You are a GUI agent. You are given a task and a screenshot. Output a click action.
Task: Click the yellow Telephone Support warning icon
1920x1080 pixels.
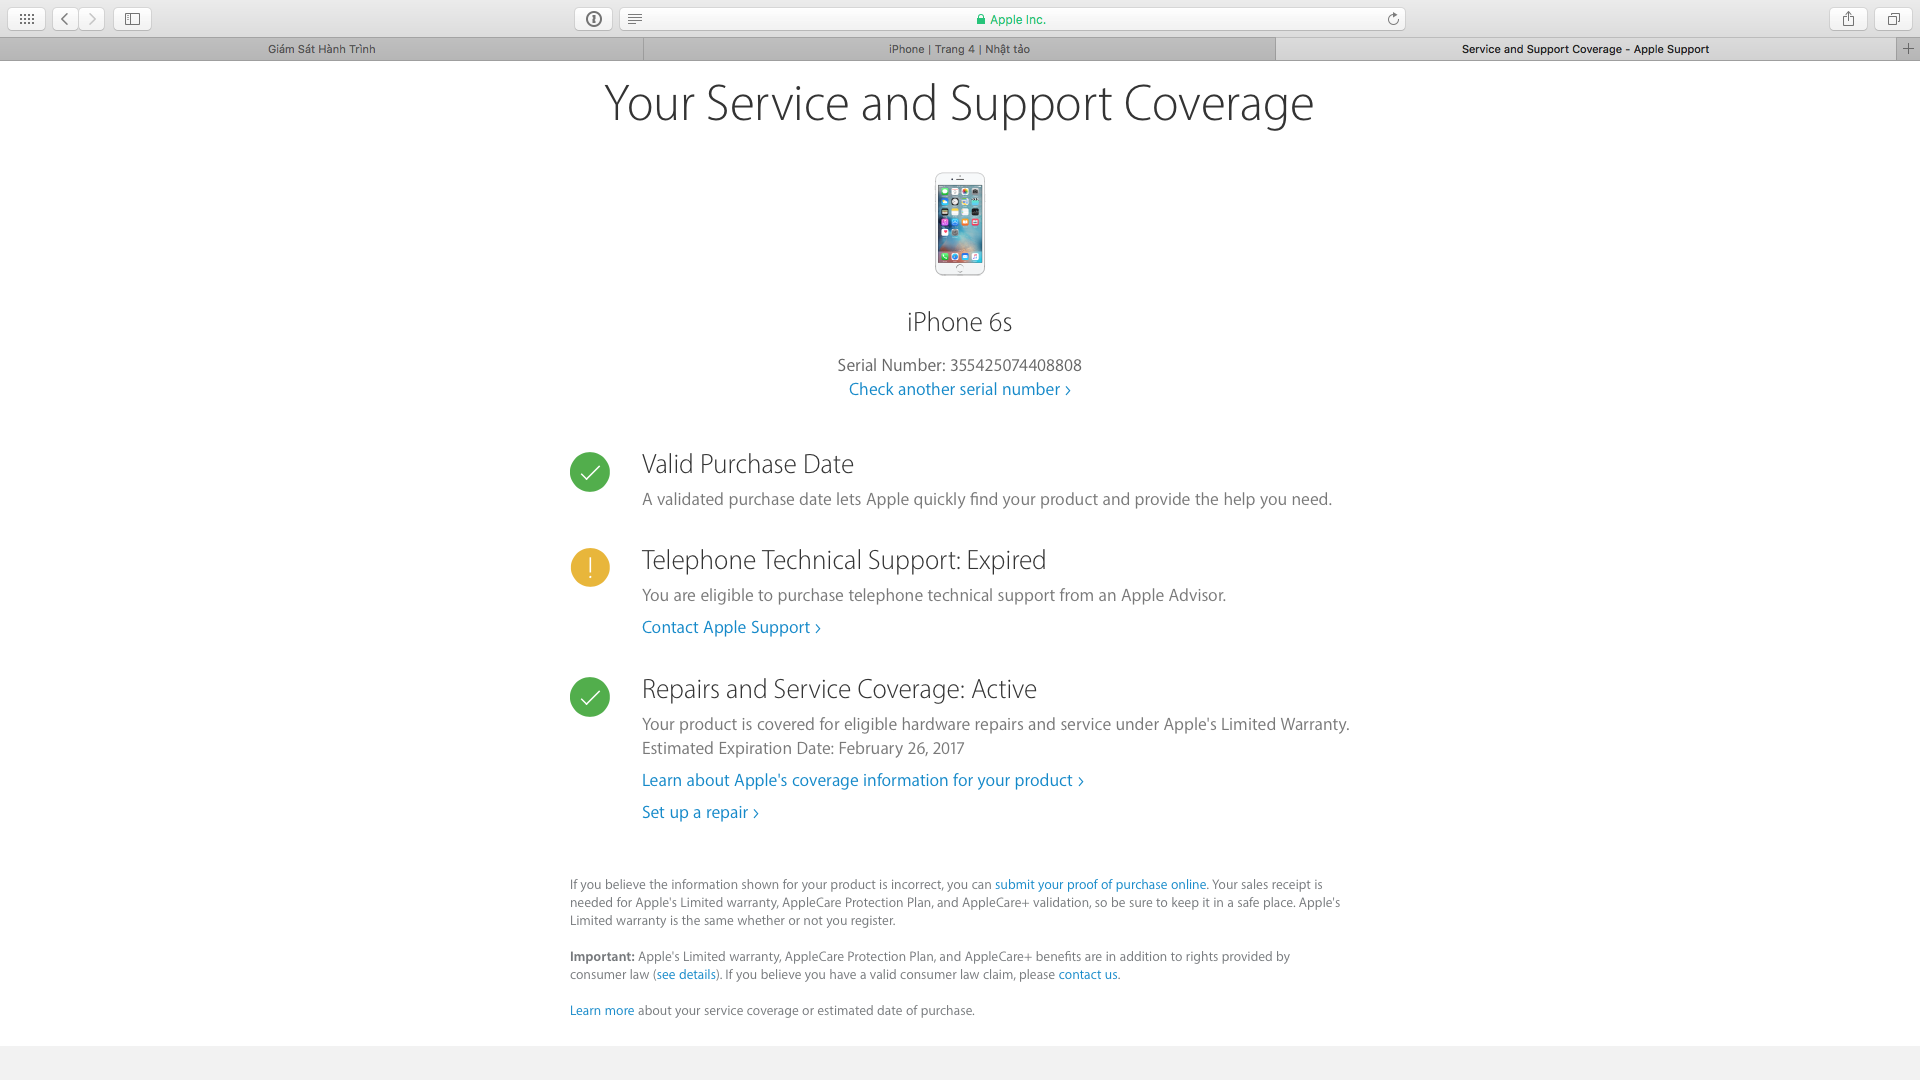coord(590,567)
